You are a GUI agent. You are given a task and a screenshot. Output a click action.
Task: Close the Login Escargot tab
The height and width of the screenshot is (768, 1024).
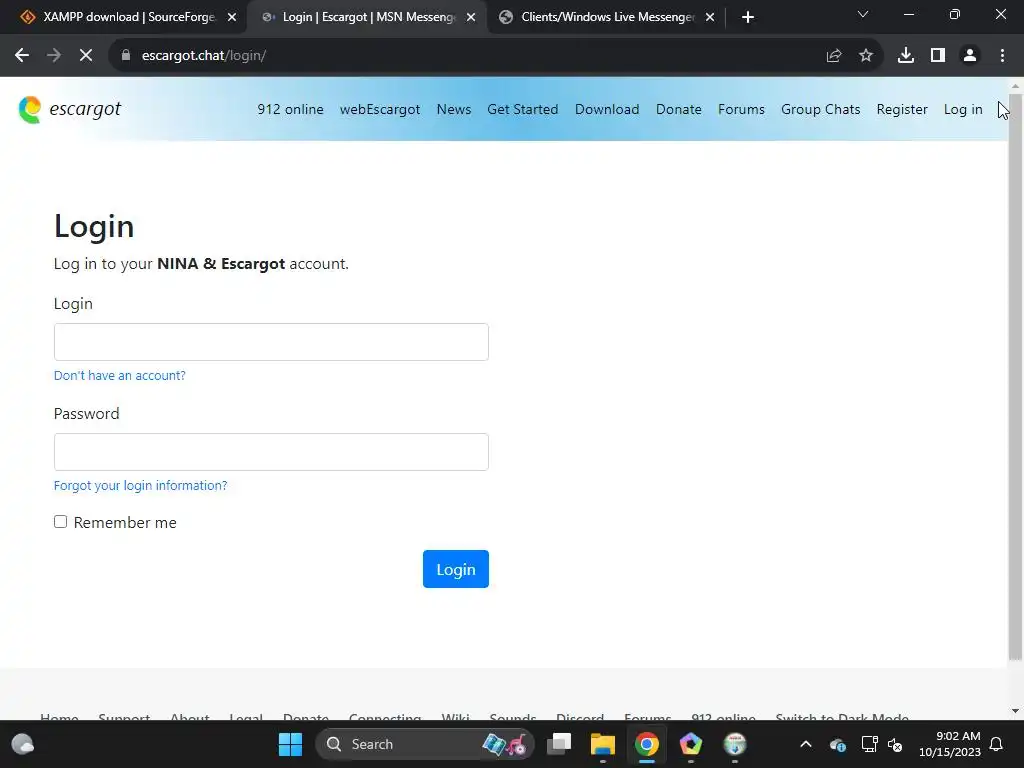pyautogui.click(x=471, y=18)
